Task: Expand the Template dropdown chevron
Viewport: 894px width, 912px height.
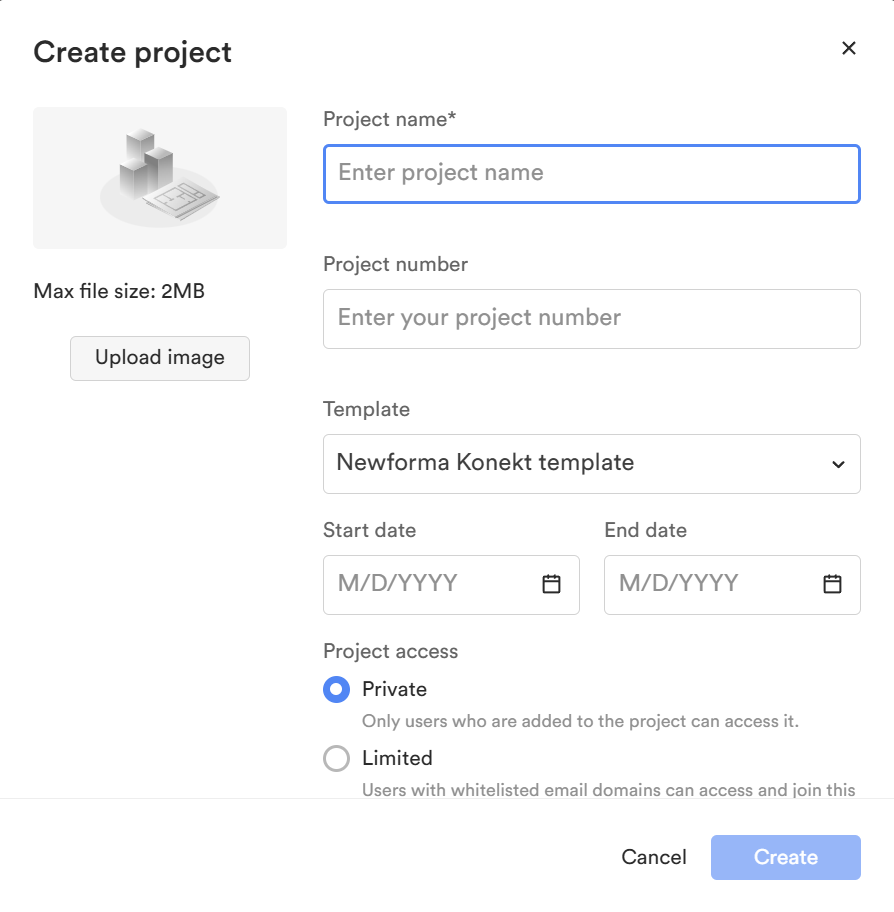Action: pos(838,464)
